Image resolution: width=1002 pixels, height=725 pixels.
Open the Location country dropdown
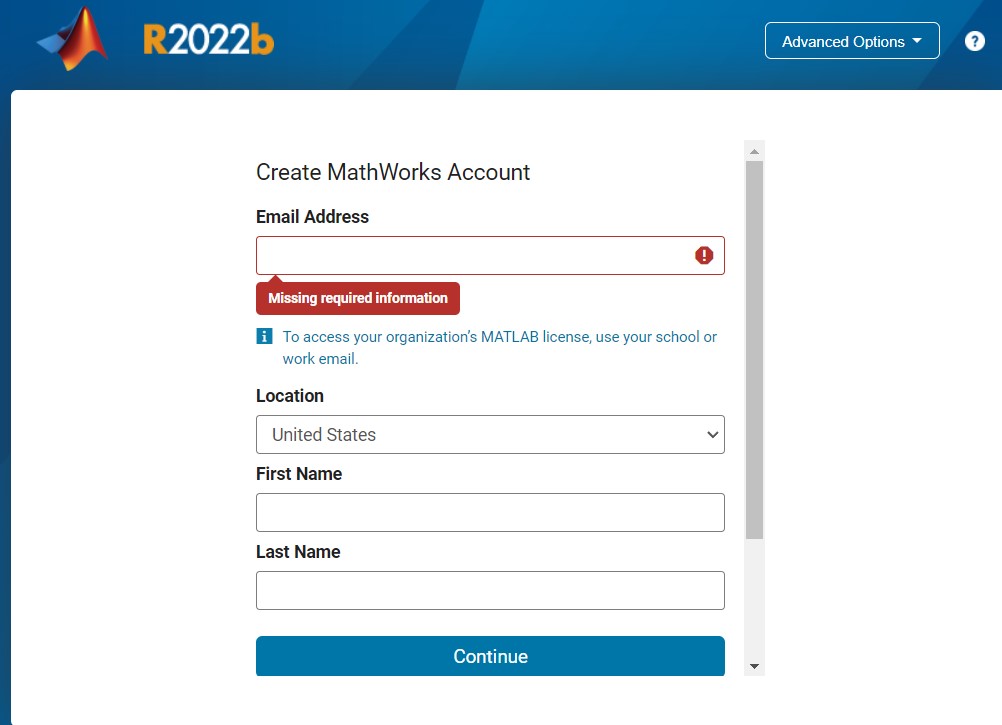[490, 434]
